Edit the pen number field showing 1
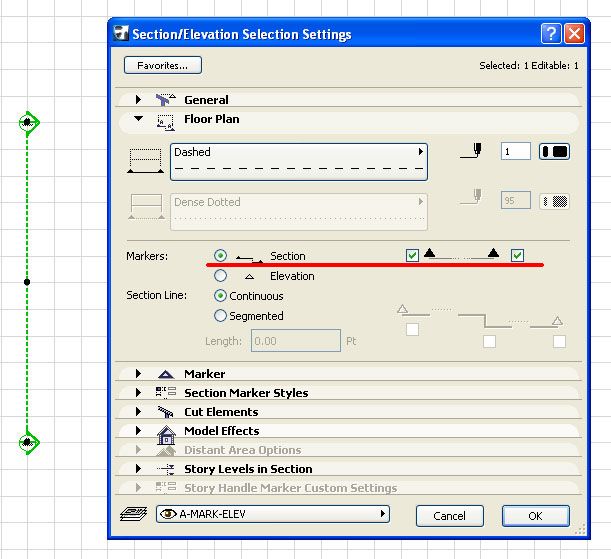 pos(515,151)
